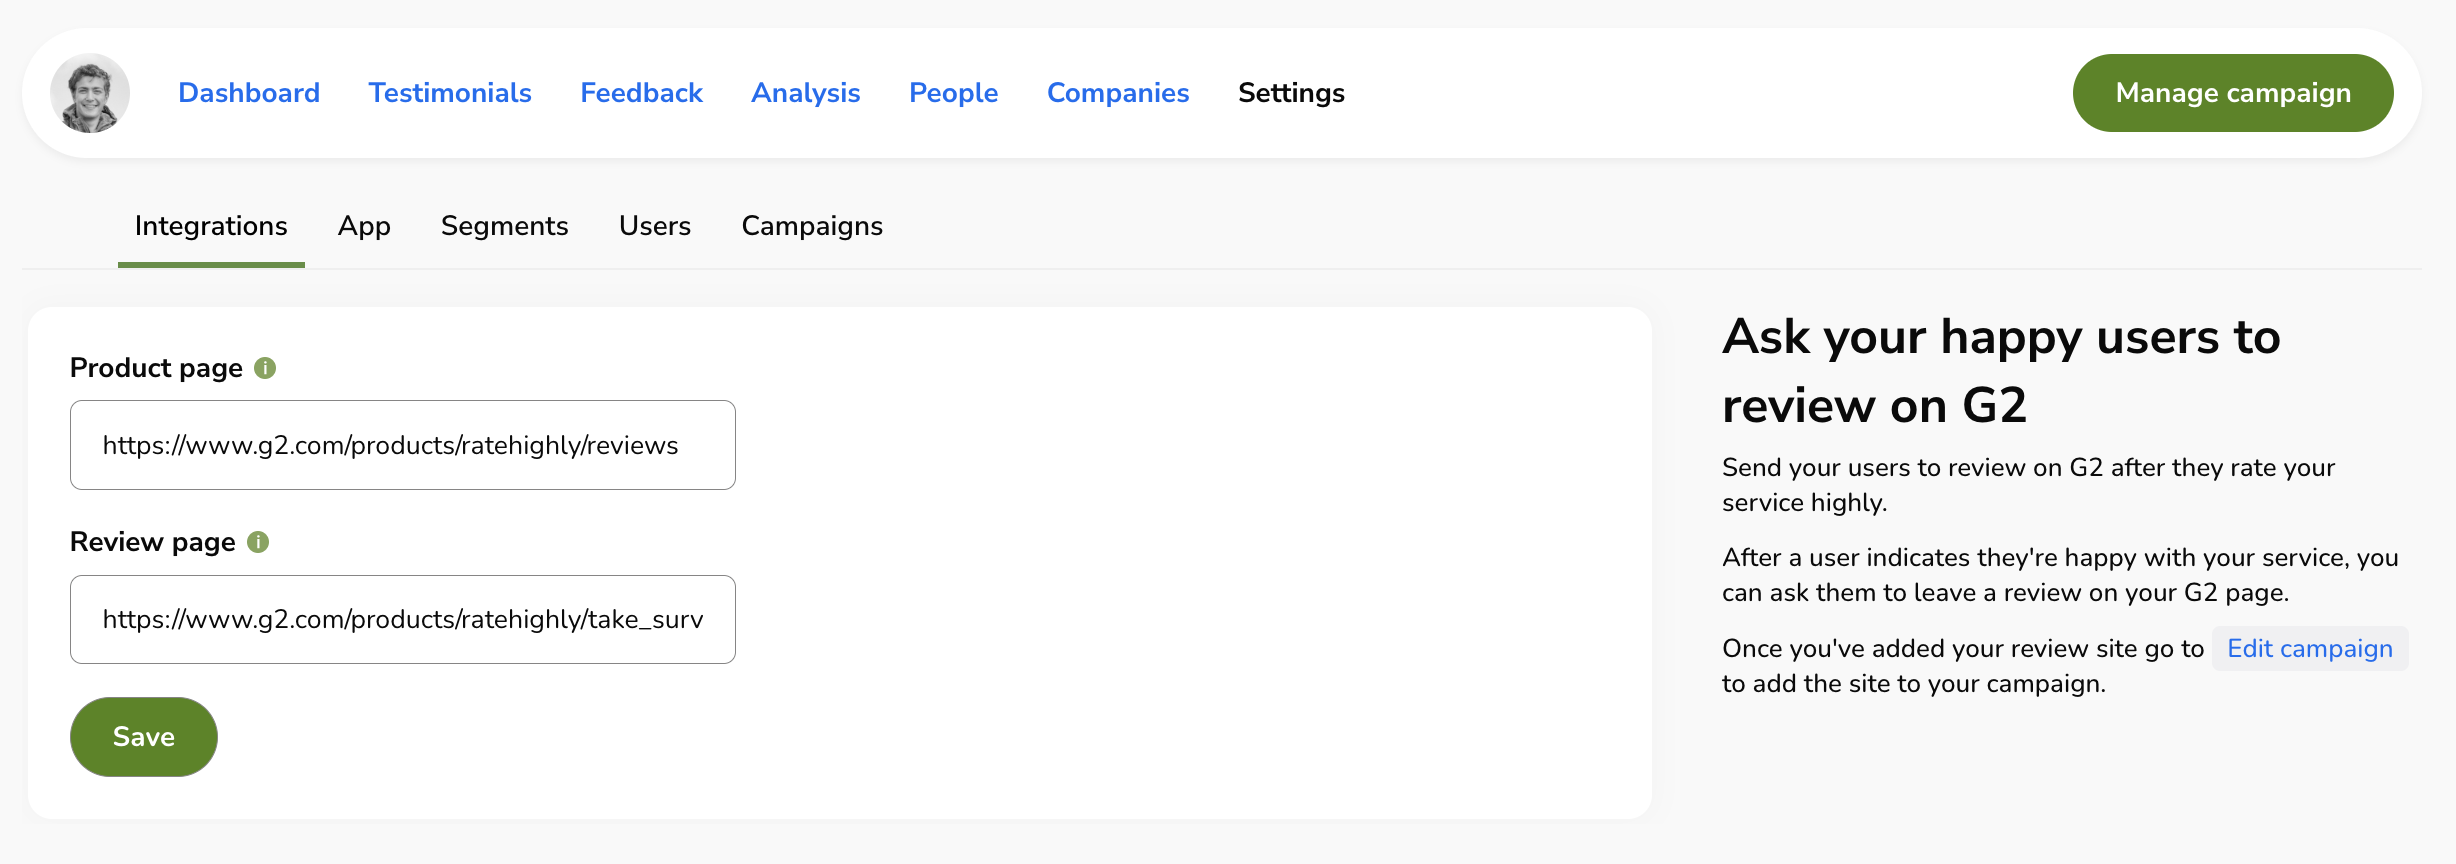Open the People page
The width and height of the screenshot is (2456, 864).
953,93
